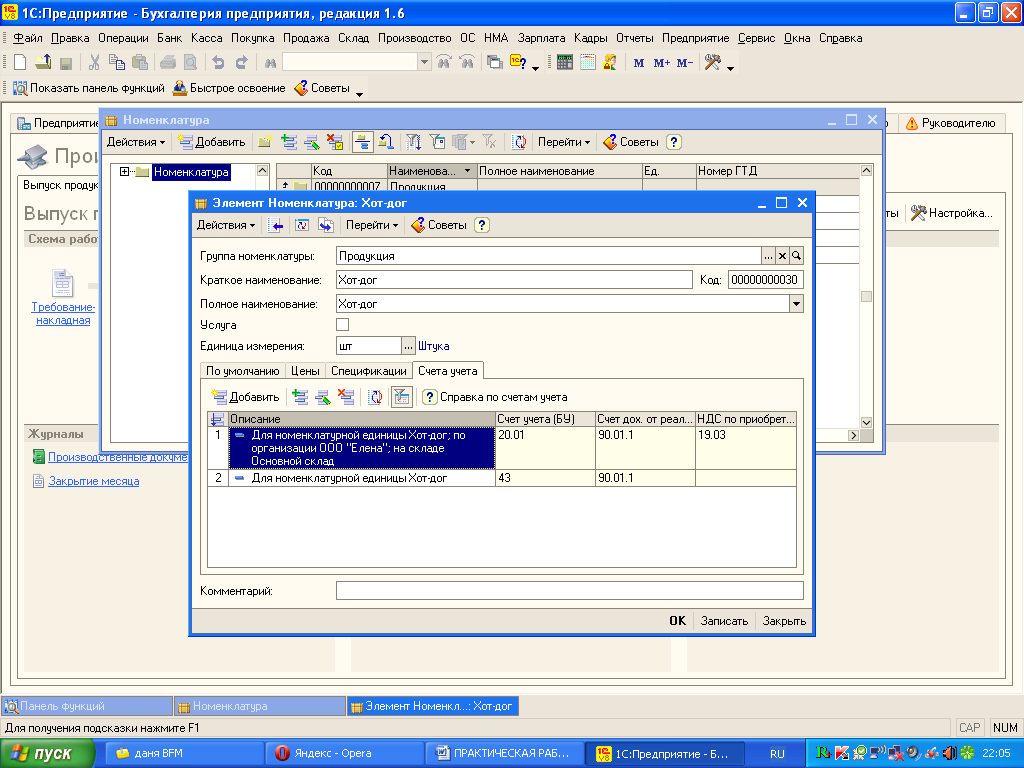The width and height of the screenshot is (1024, 768).
Task: Click the Cut scissors icon
Action: (x=94, y=63)
